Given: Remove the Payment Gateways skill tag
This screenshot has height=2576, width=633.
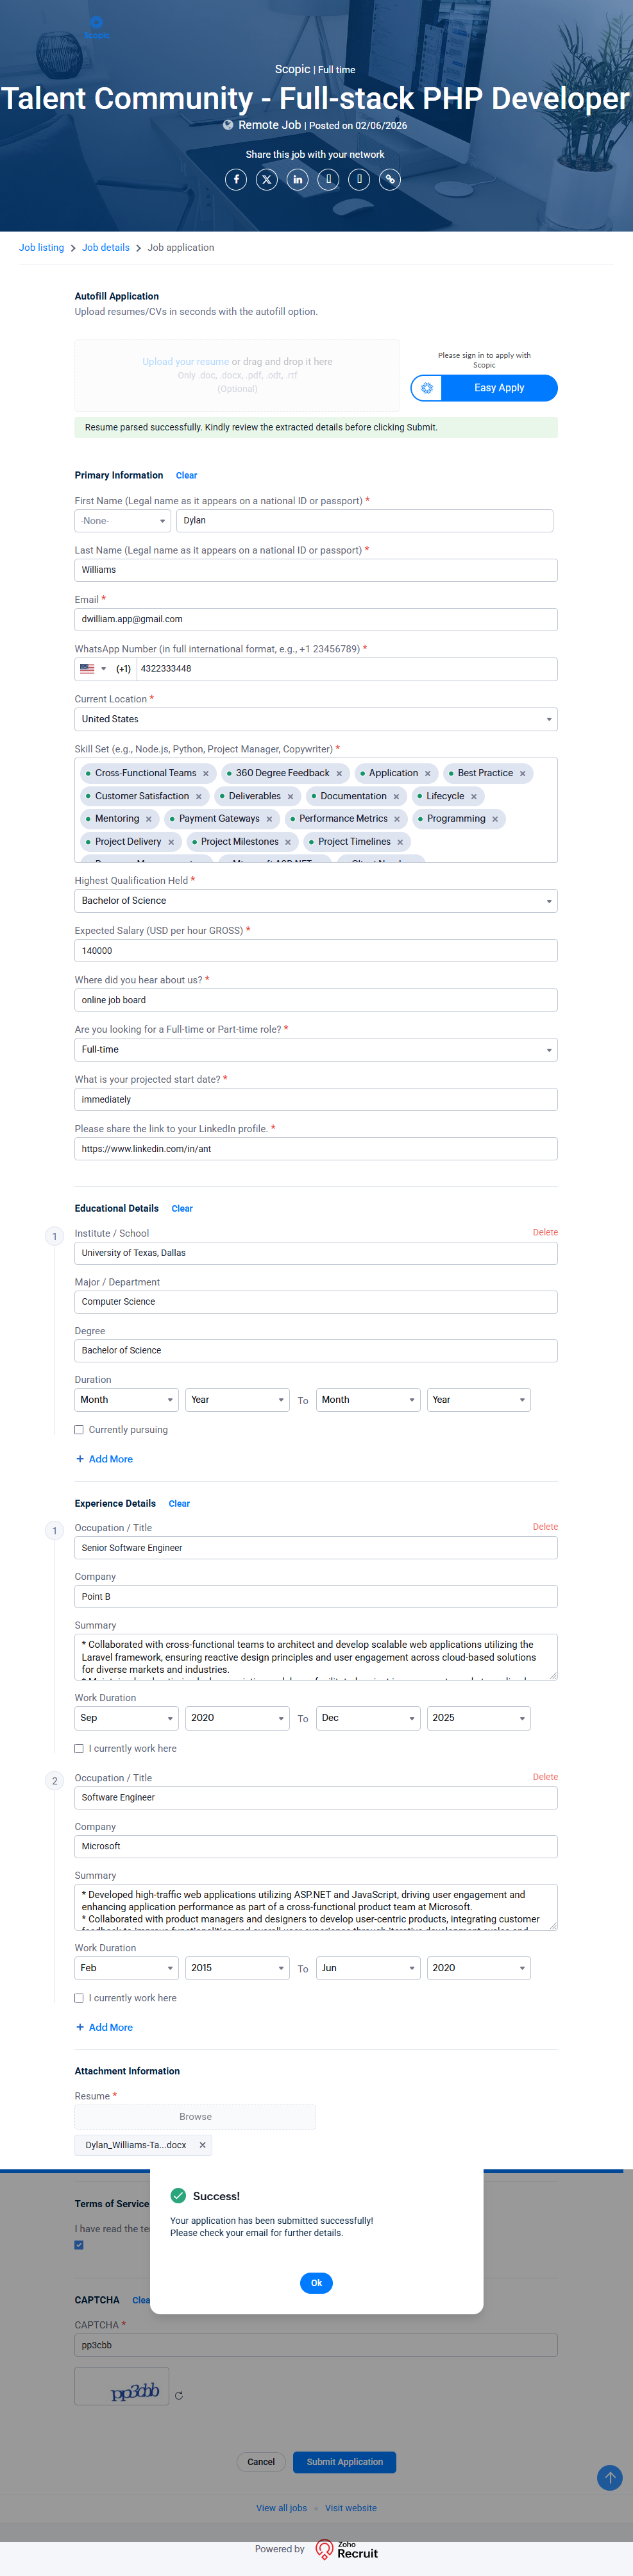Looking at the screenshot, I should point(269,819).
